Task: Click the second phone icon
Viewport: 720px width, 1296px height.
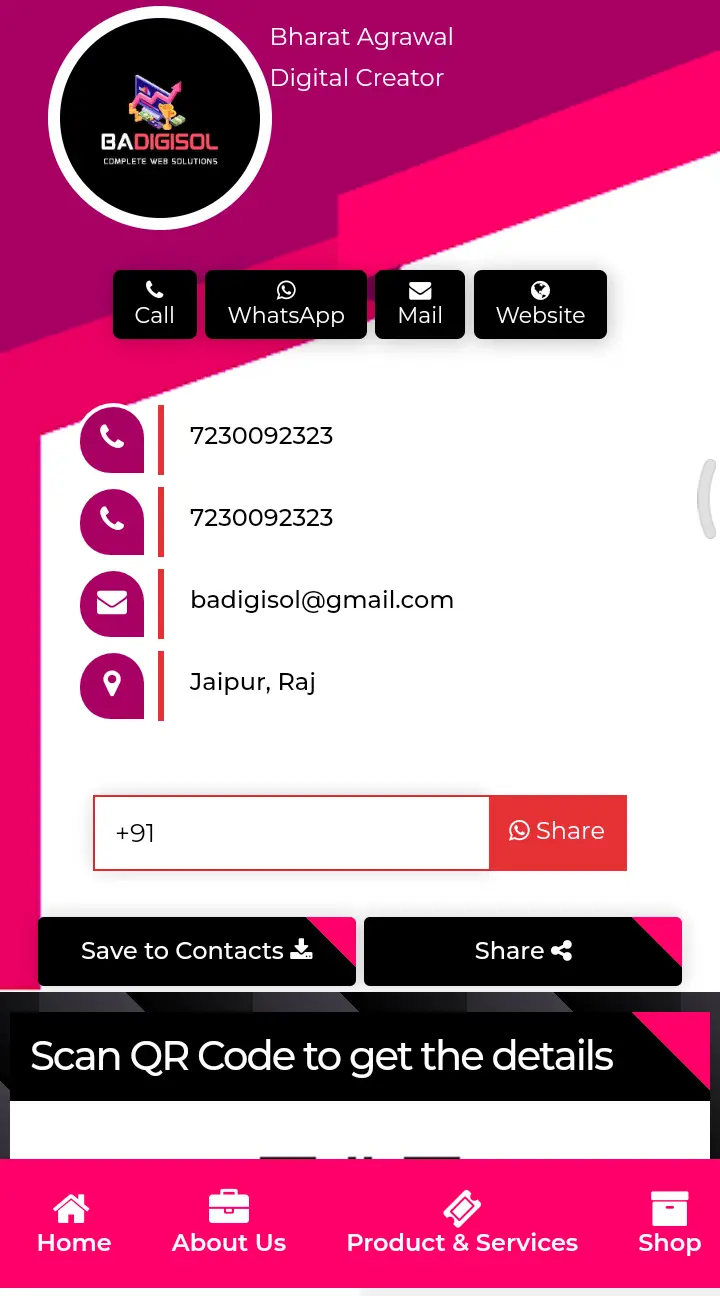Action: pos(112,521)
